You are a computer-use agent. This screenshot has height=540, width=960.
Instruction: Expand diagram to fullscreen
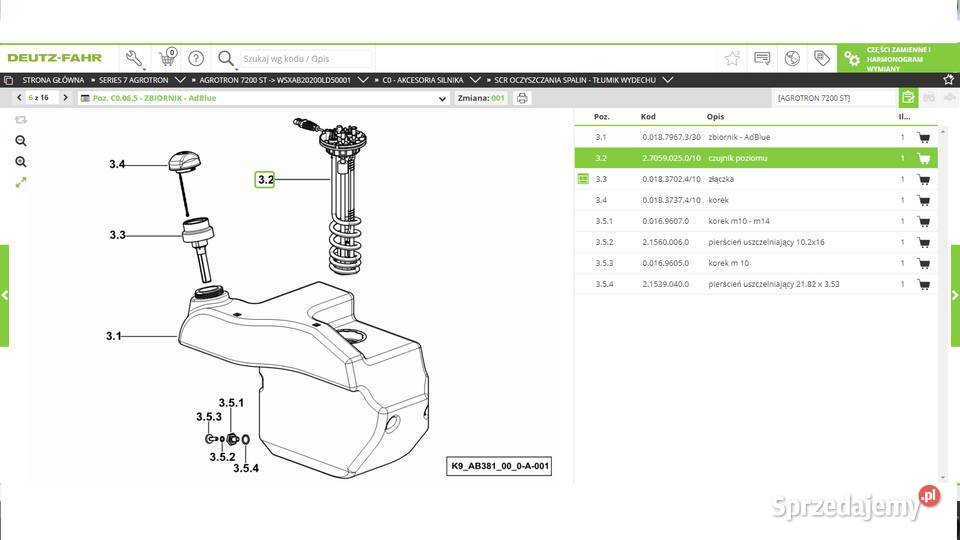point(21,182)
